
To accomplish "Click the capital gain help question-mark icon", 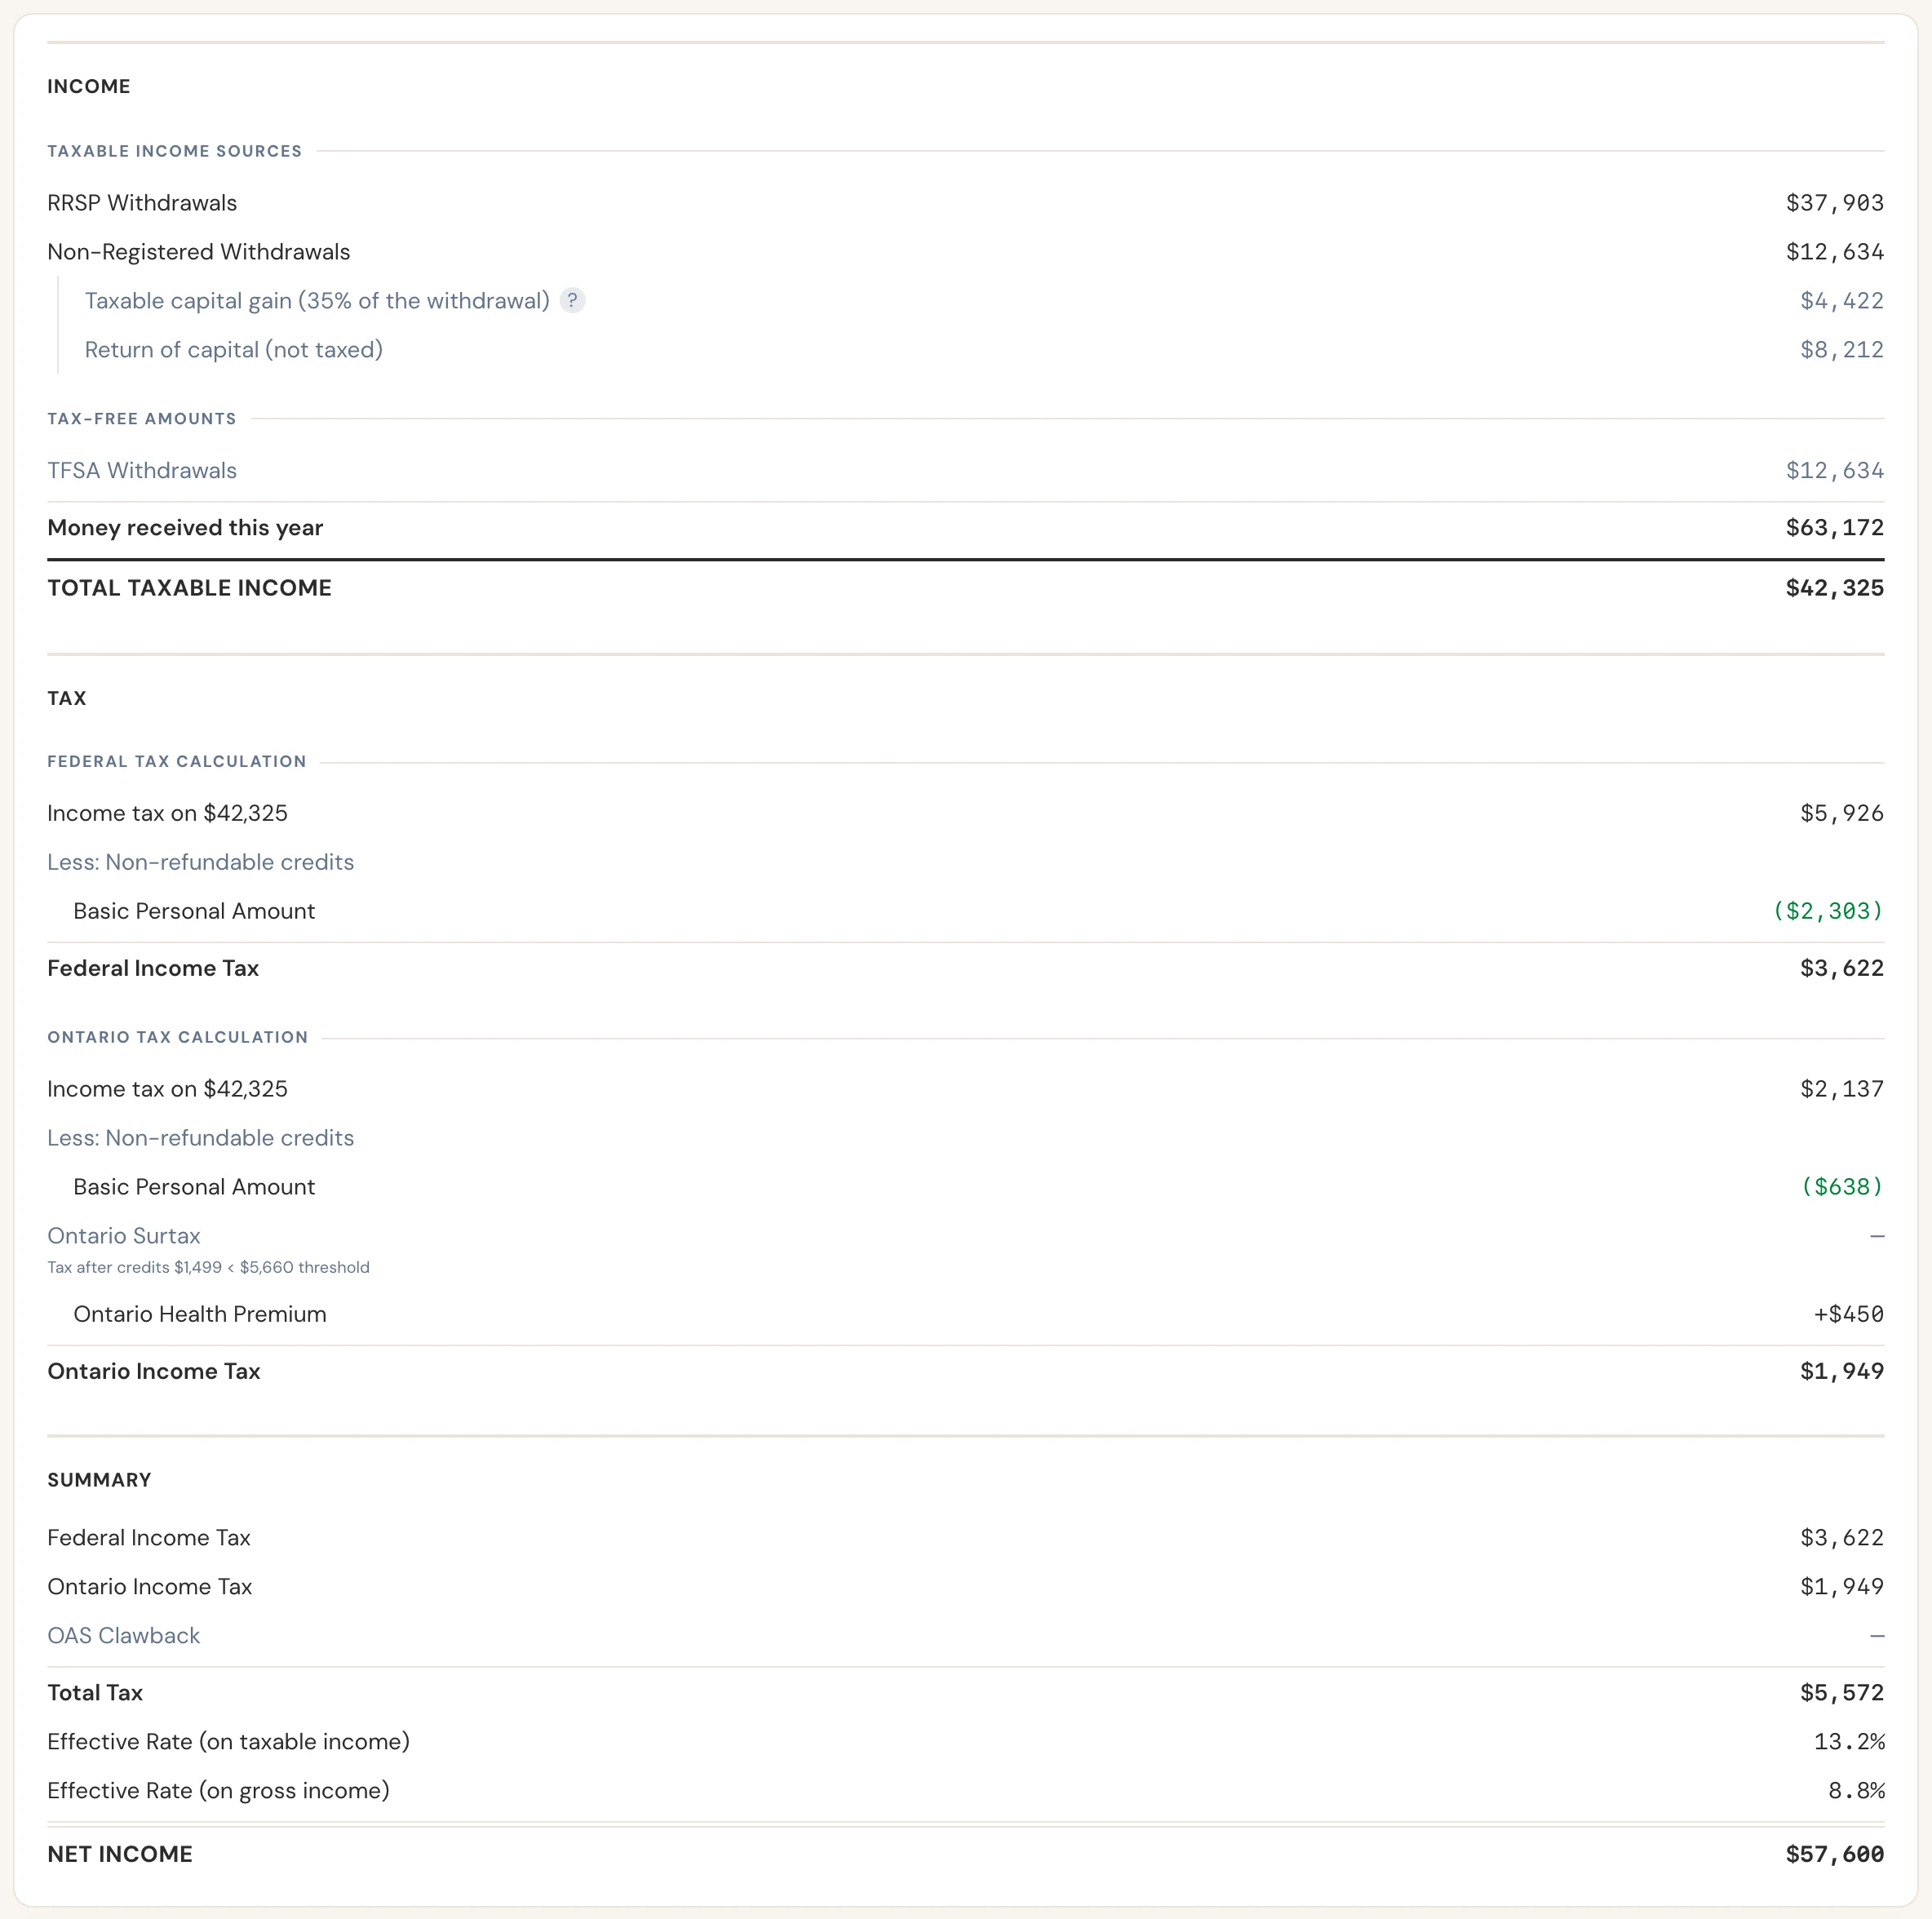I will [x=572, y=300].
